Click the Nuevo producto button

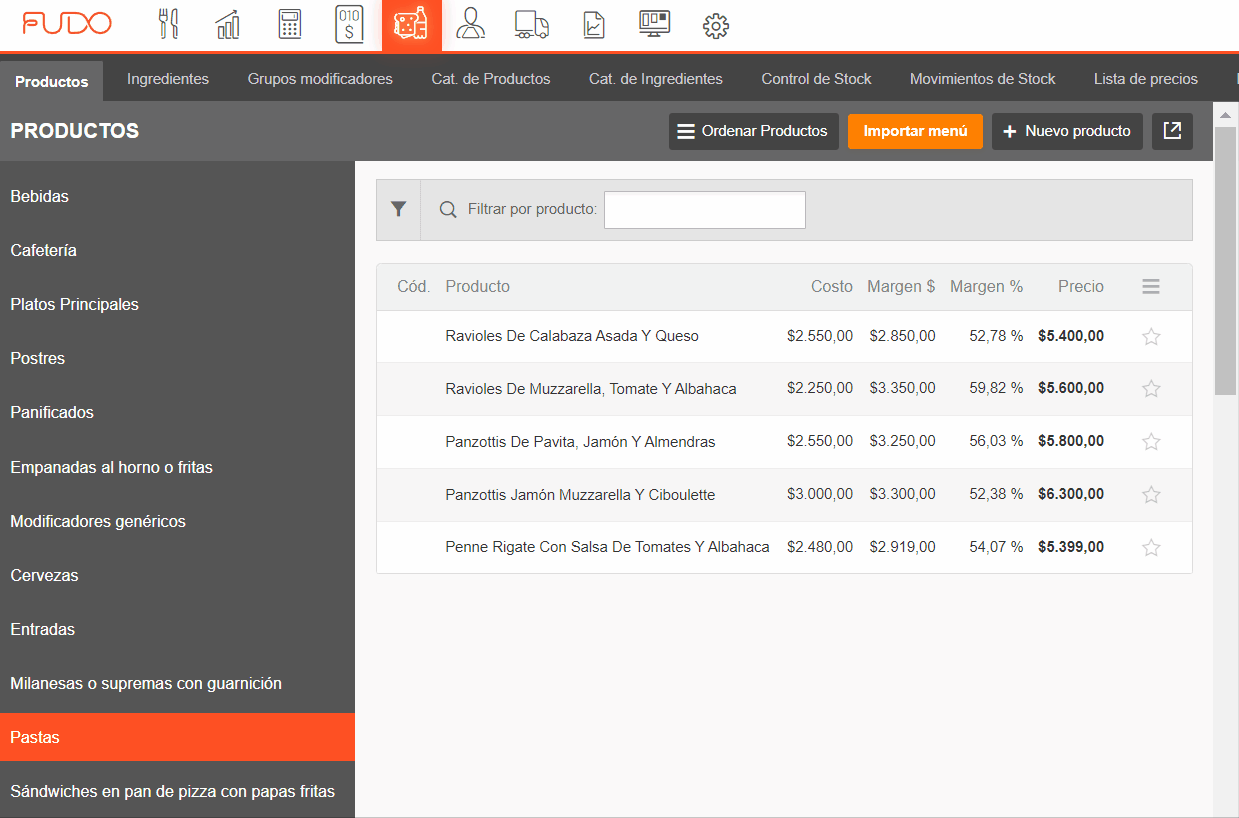pos(1067,131)
